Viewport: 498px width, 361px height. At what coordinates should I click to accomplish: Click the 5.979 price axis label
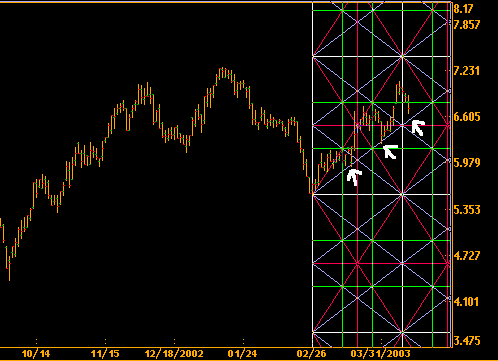pos(467,163)
